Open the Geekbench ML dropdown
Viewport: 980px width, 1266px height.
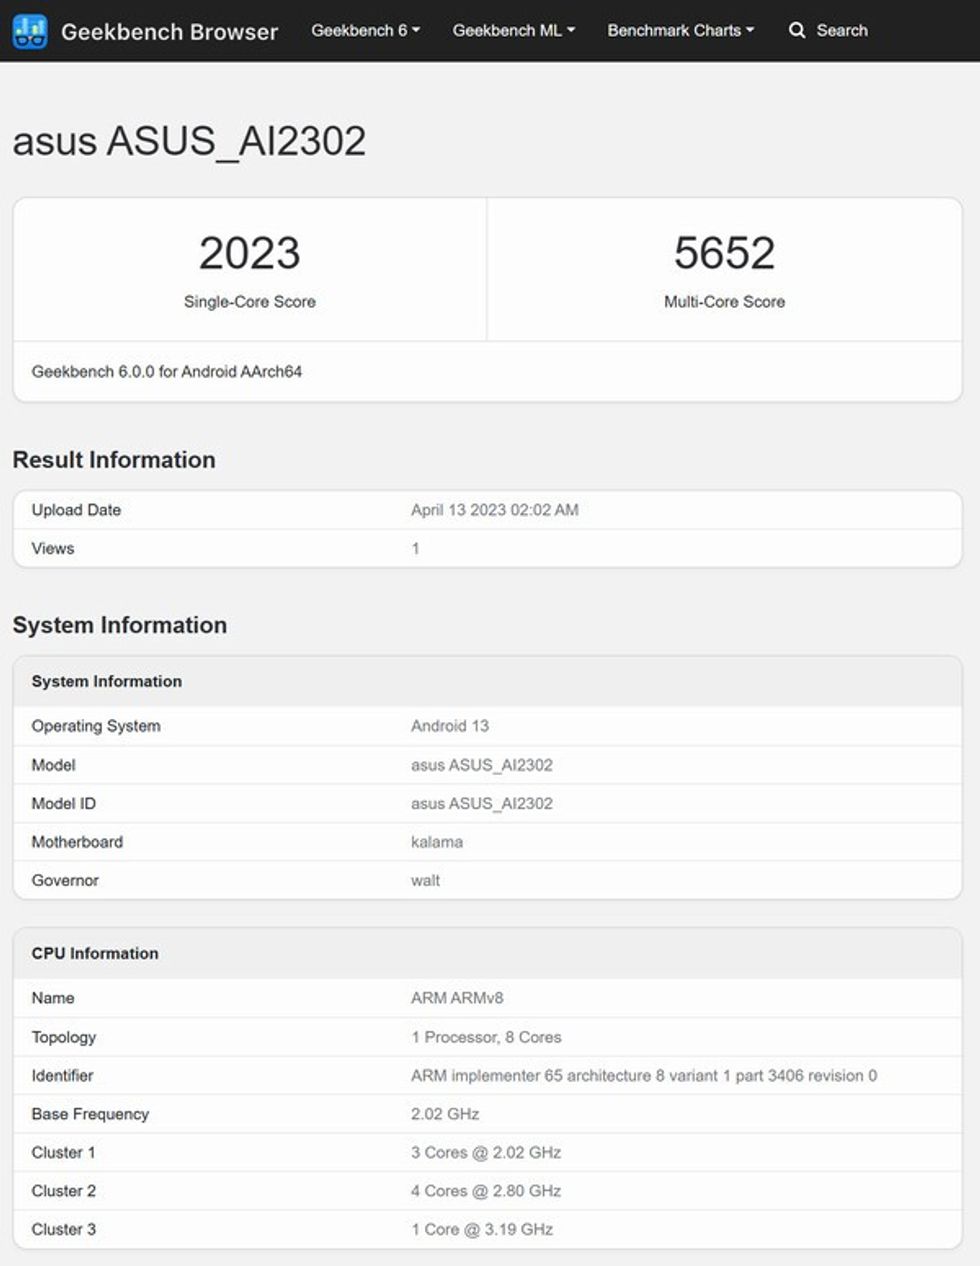[513, 30]
